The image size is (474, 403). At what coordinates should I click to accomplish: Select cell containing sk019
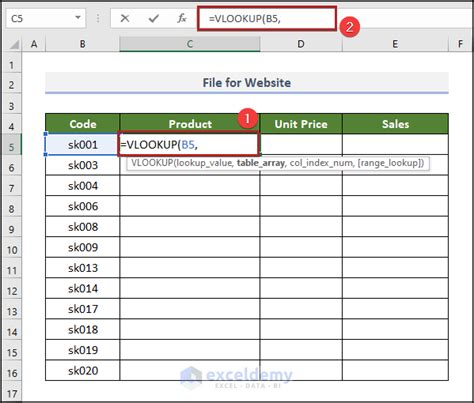(x=83, y=350)
